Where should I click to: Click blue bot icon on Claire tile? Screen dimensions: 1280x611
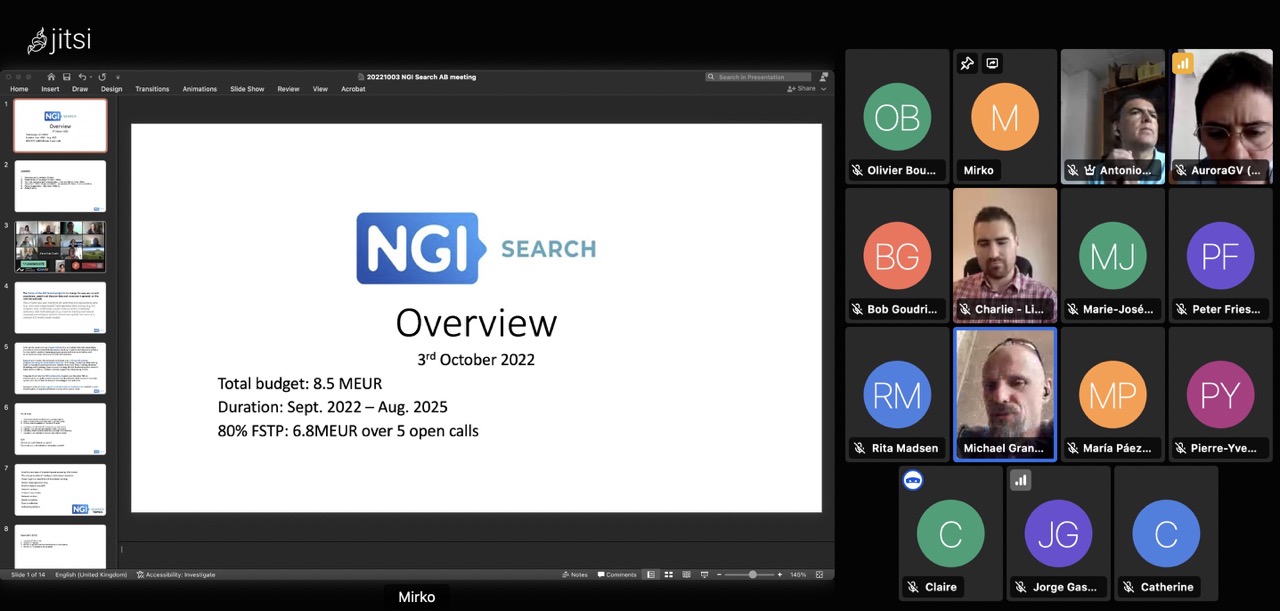(x=913, y=480)
